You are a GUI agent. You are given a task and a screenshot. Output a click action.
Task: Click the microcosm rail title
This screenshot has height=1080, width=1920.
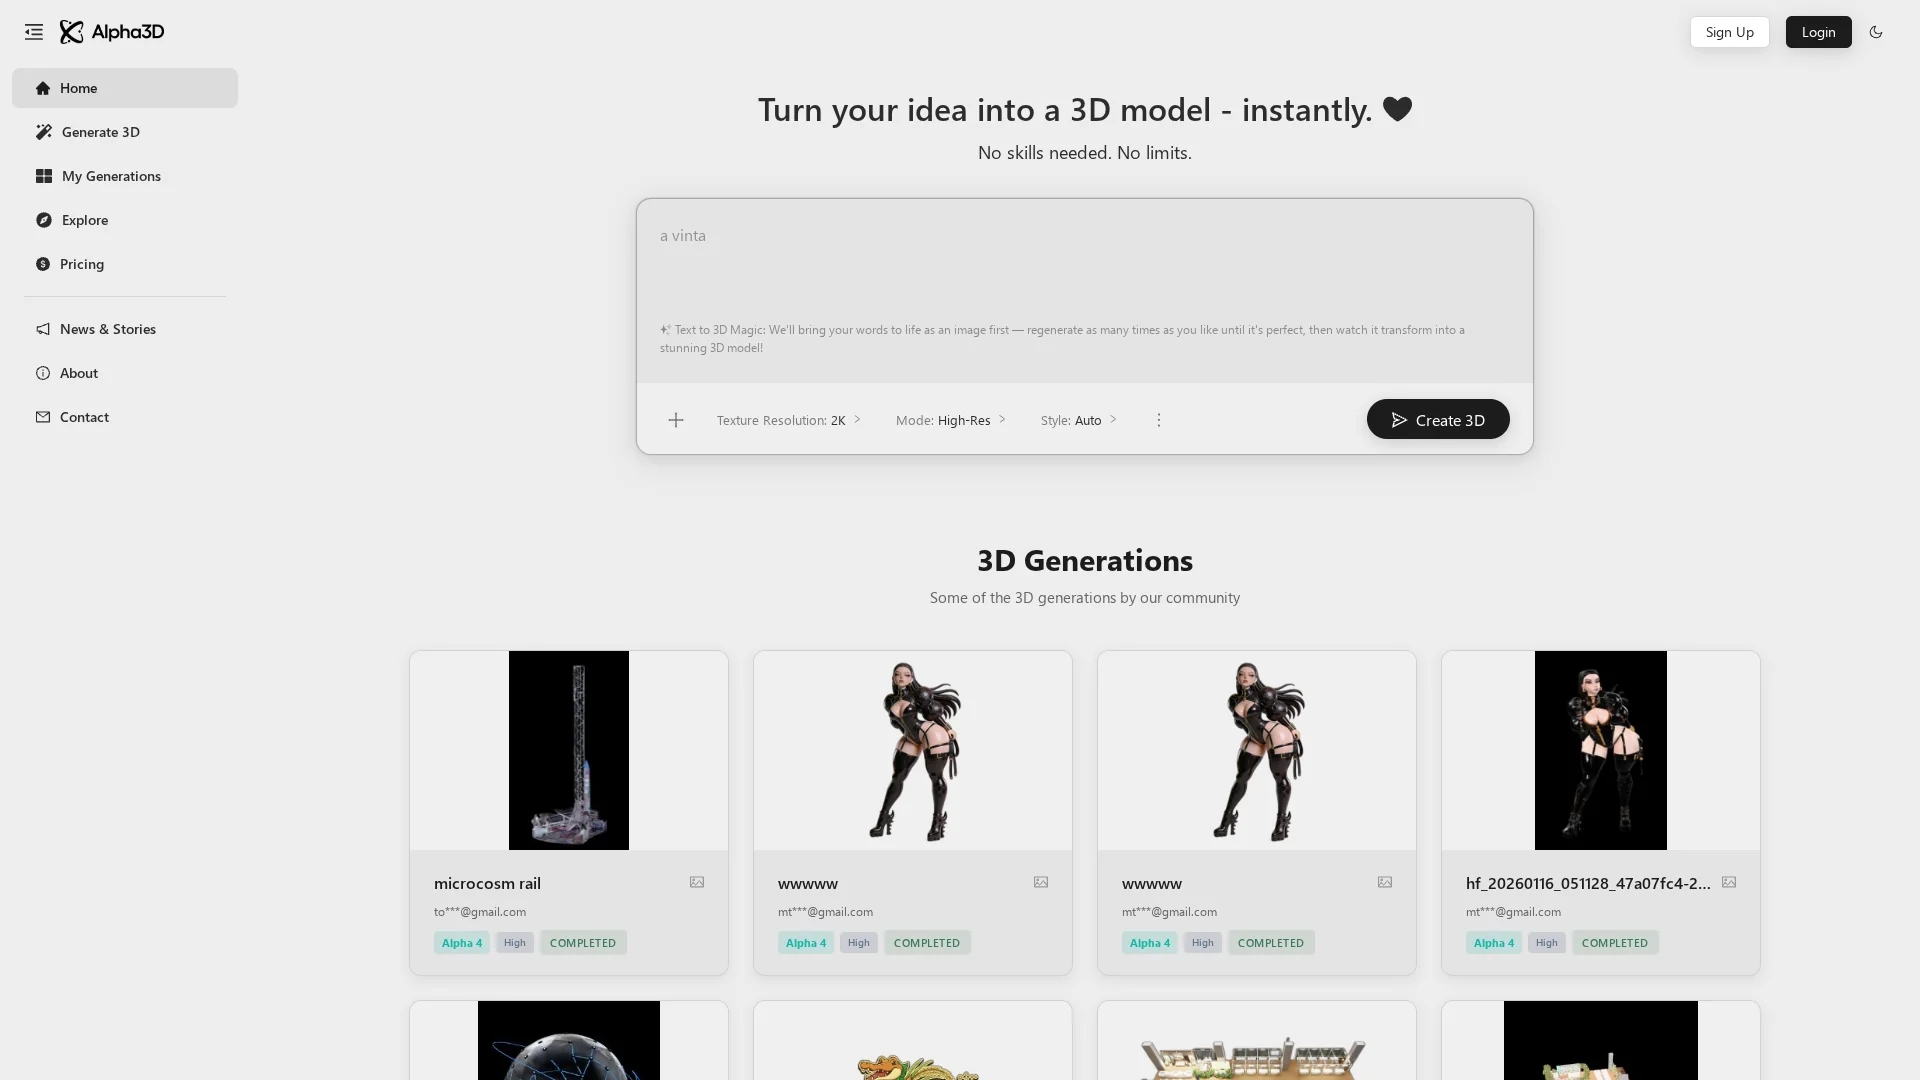487,883
